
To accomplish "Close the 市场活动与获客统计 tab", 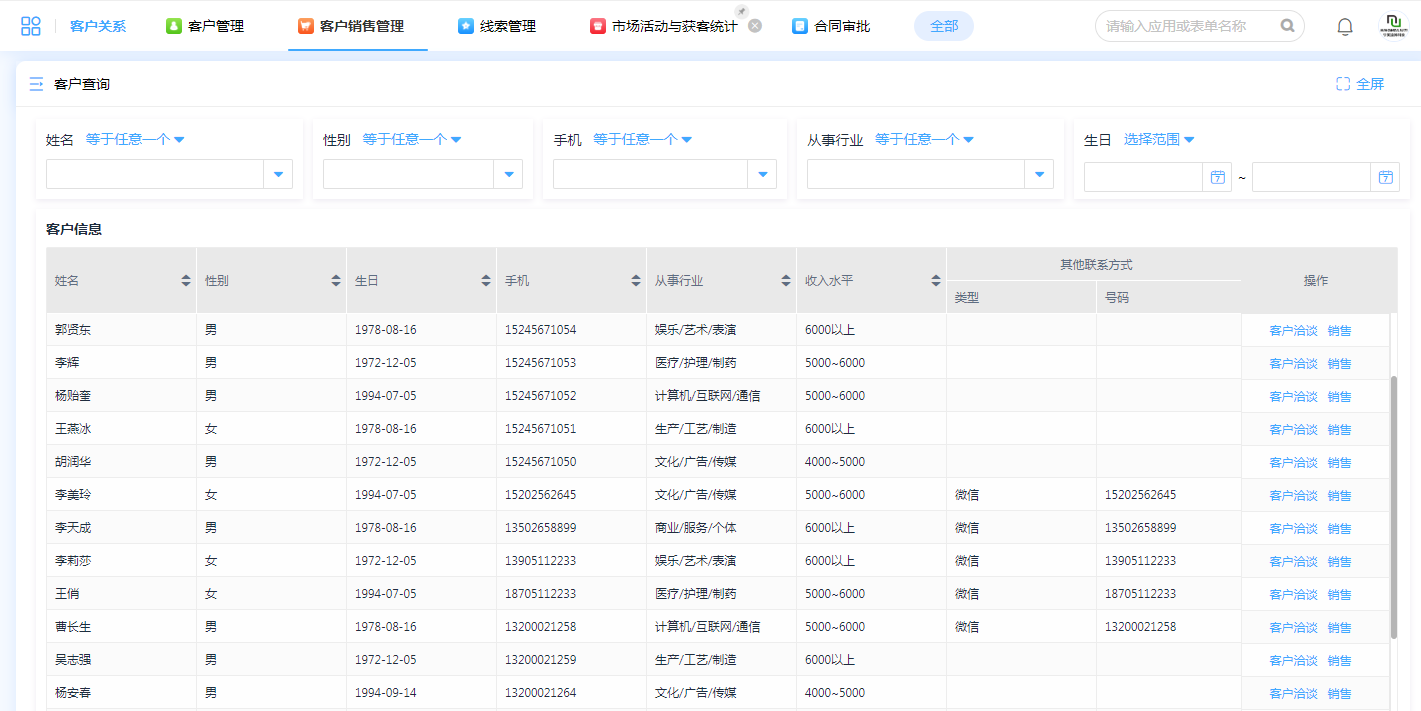I will [755, 26].
